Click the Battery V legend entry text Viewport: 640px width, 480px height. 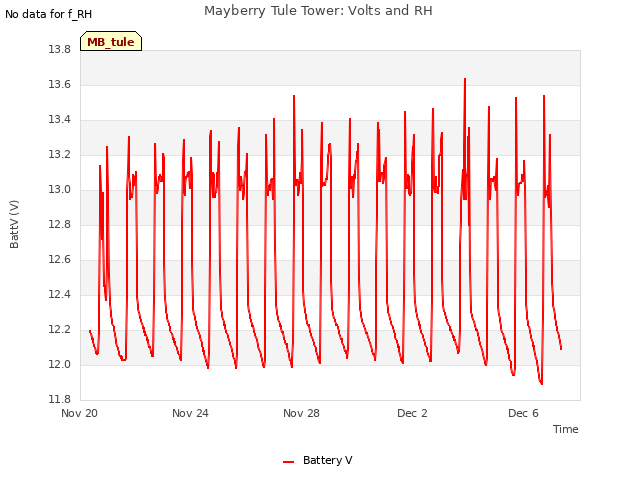327,460
